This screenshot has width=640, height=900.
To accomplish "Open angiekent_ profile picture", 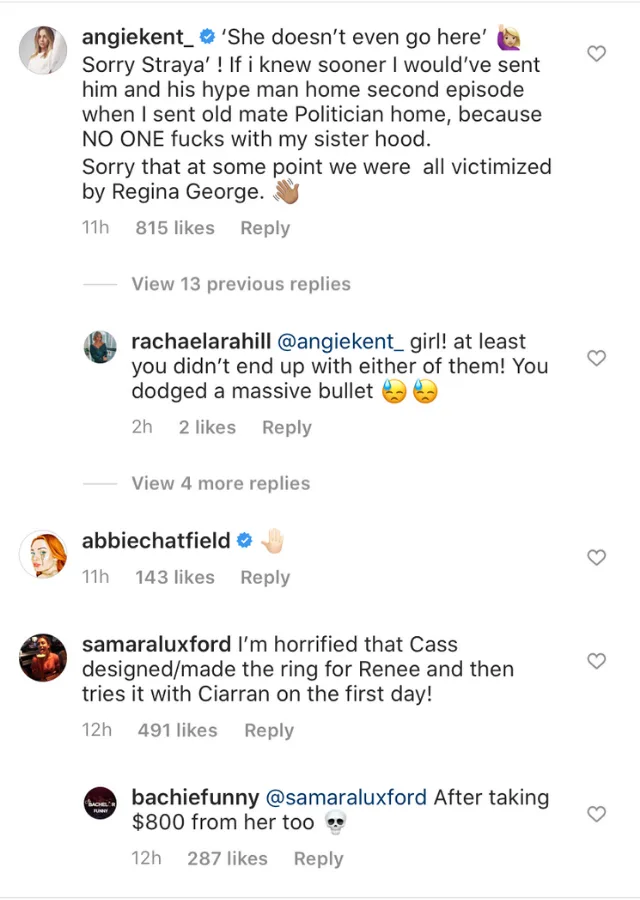I will coord(43,49).
